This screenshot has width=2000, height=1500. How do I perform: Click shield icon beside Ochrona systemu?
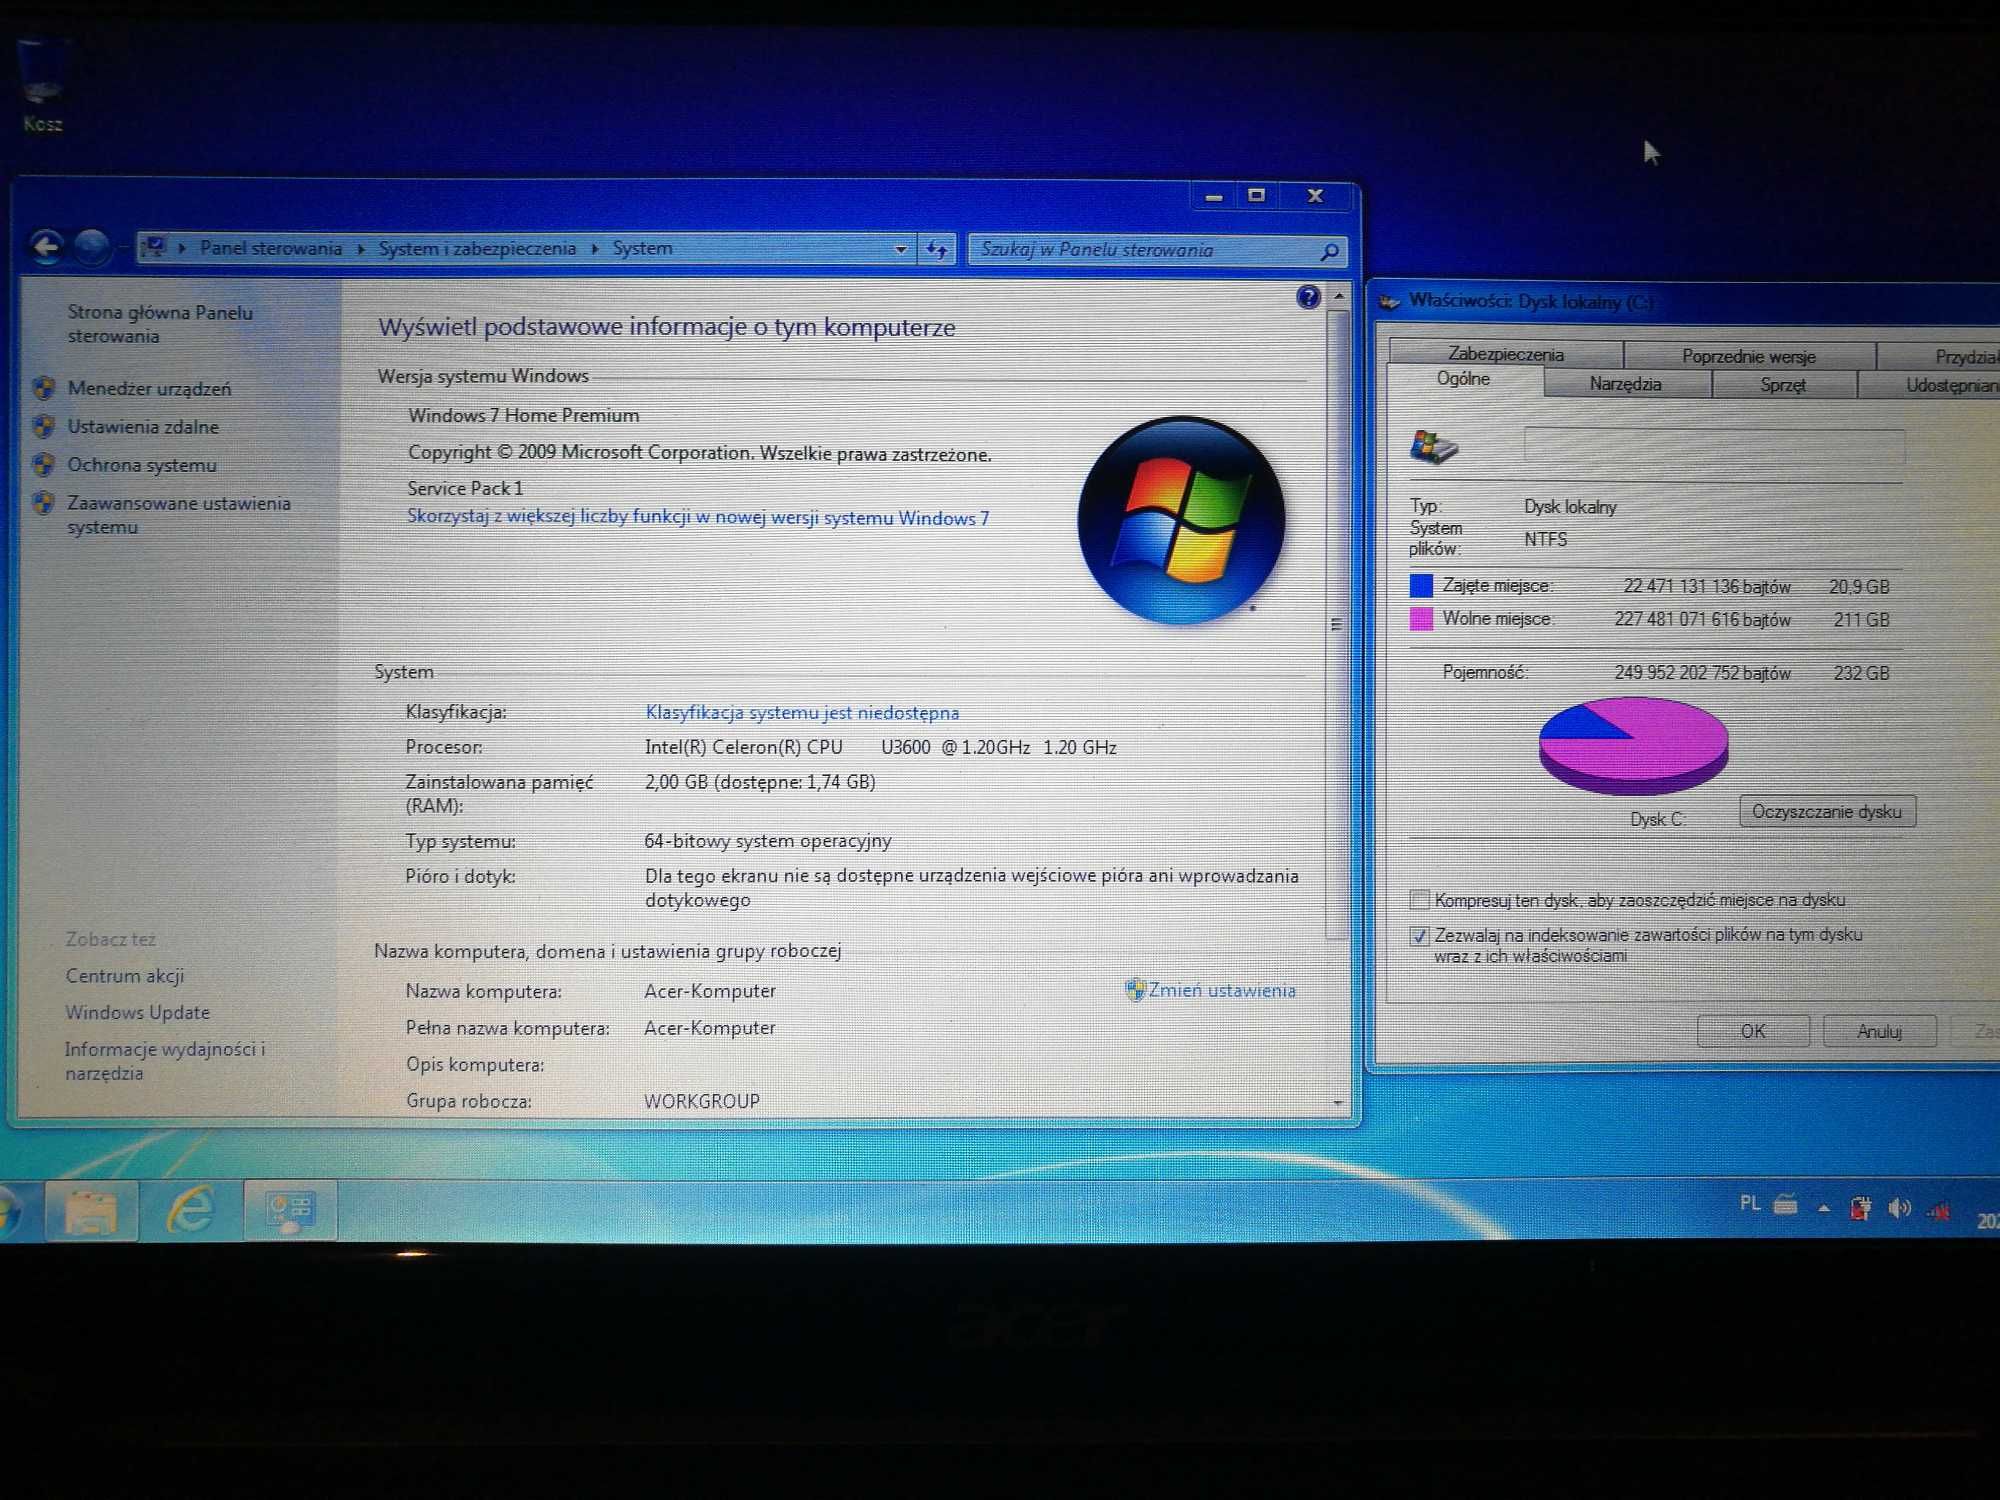[x=43, y=464]
